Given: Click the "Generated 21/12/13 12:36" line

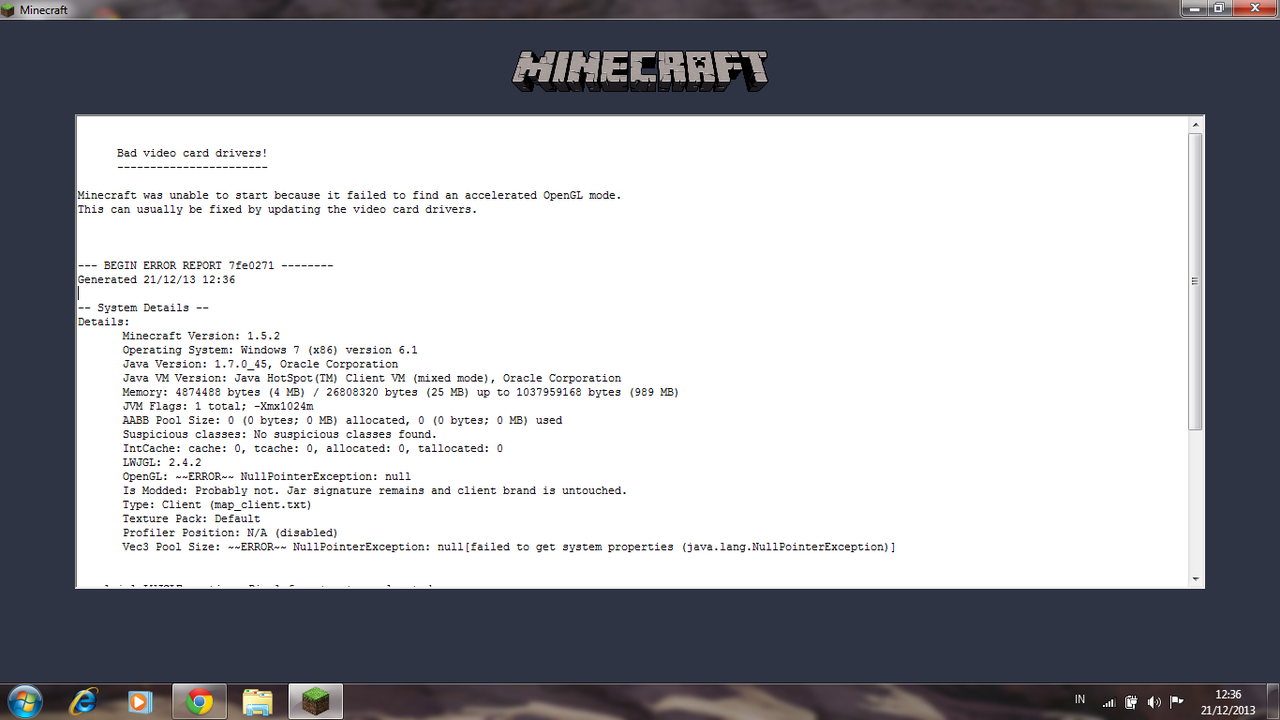Looking at the screenshot, I should coord(156,280).
